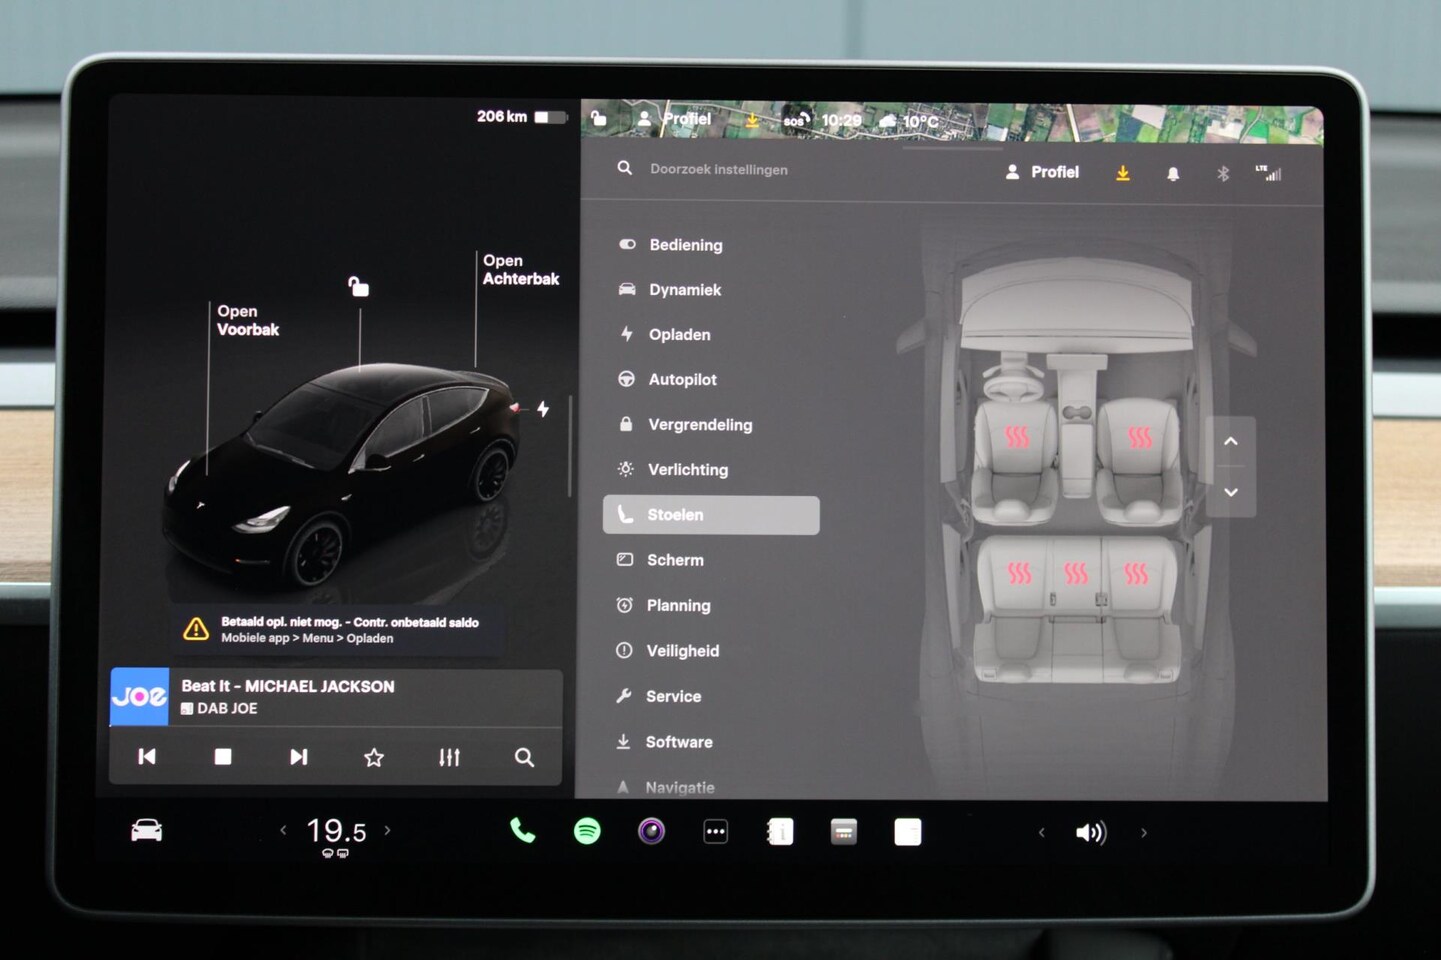The height and width of the screenshot is (960, 1441).
Task: Open the audio equalizer settings
Action: coord(449,757)
